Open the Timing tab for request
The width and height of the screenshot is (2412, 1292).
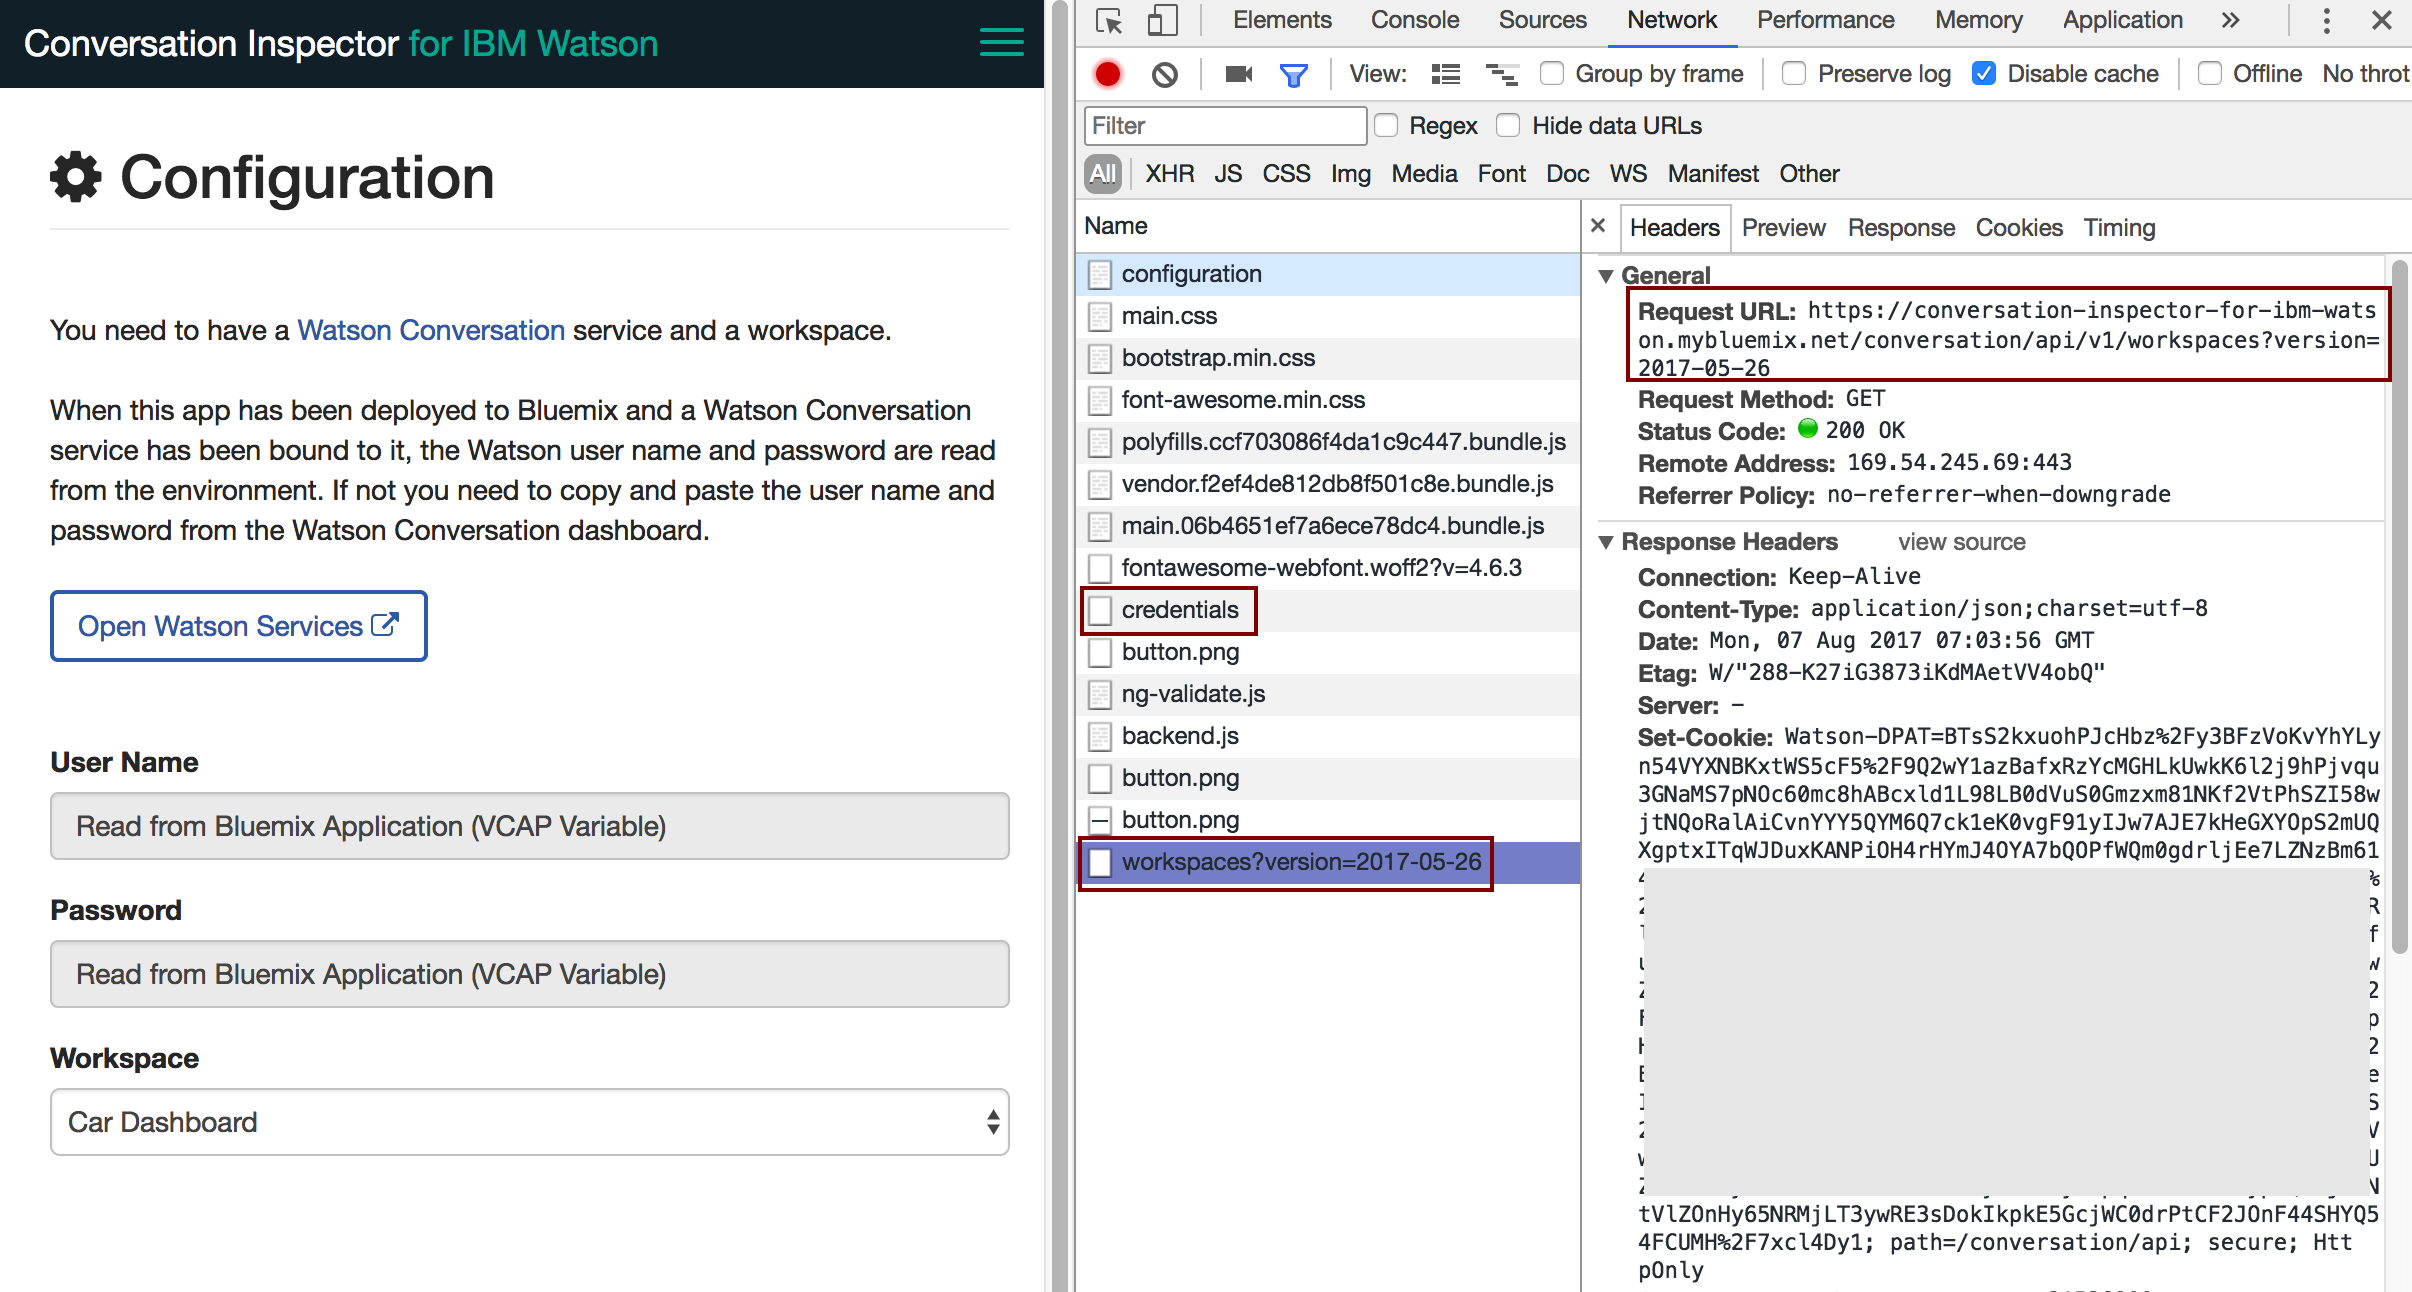point(2119,228)
